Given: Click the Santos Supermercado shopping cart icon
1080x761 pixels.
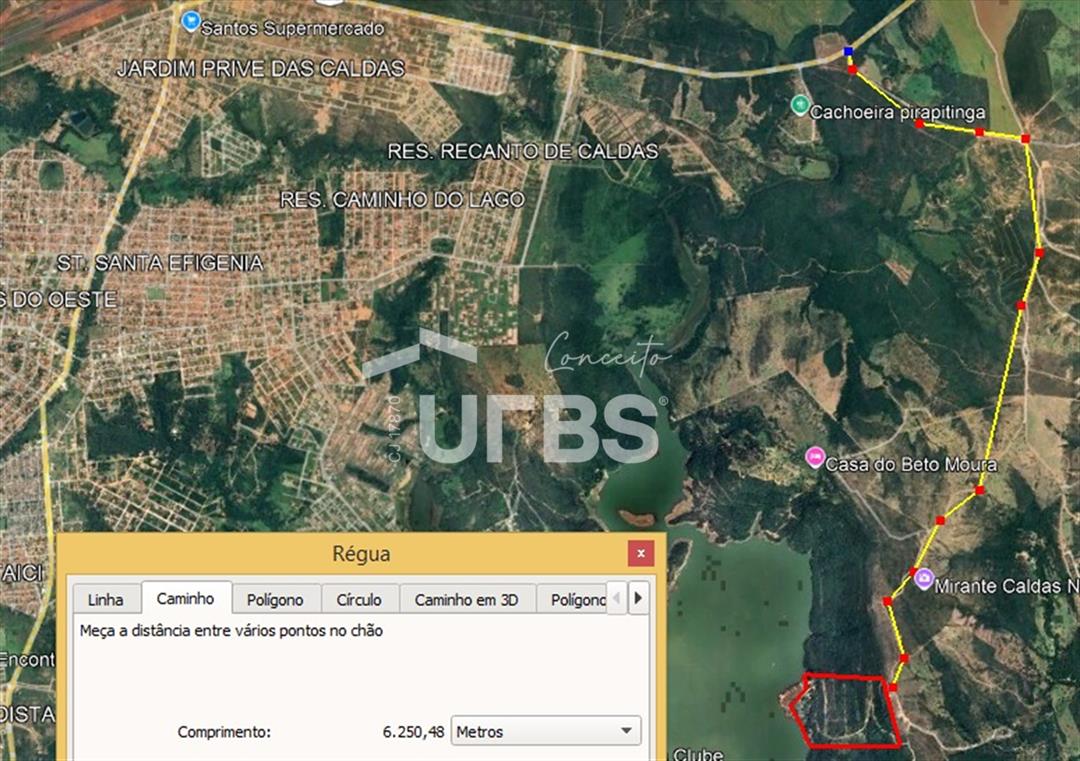Looking at the screenshot, I should [191, 21].
